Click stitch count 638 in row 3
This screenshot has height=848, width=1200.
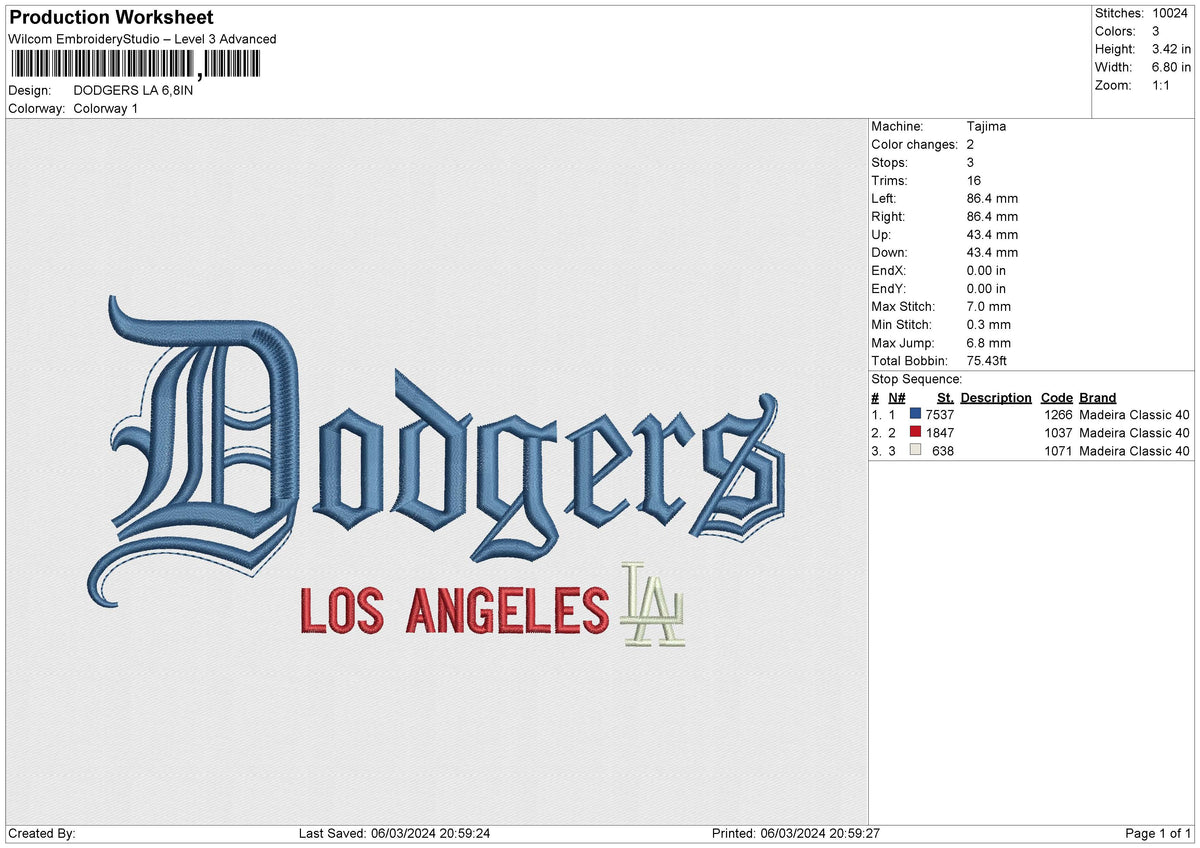[x=943, y=450]
